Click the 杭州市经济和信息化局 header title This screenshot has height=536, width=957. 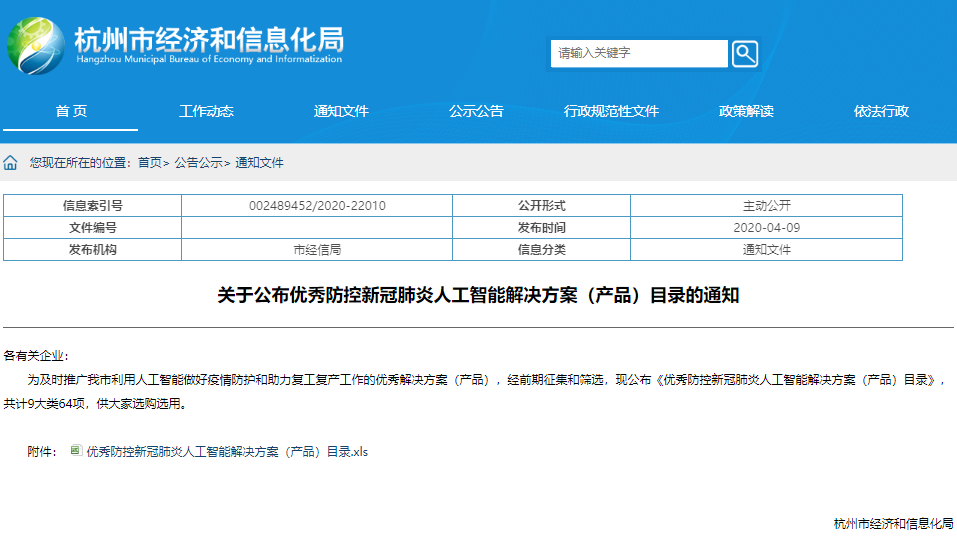[x=208, y=40]
